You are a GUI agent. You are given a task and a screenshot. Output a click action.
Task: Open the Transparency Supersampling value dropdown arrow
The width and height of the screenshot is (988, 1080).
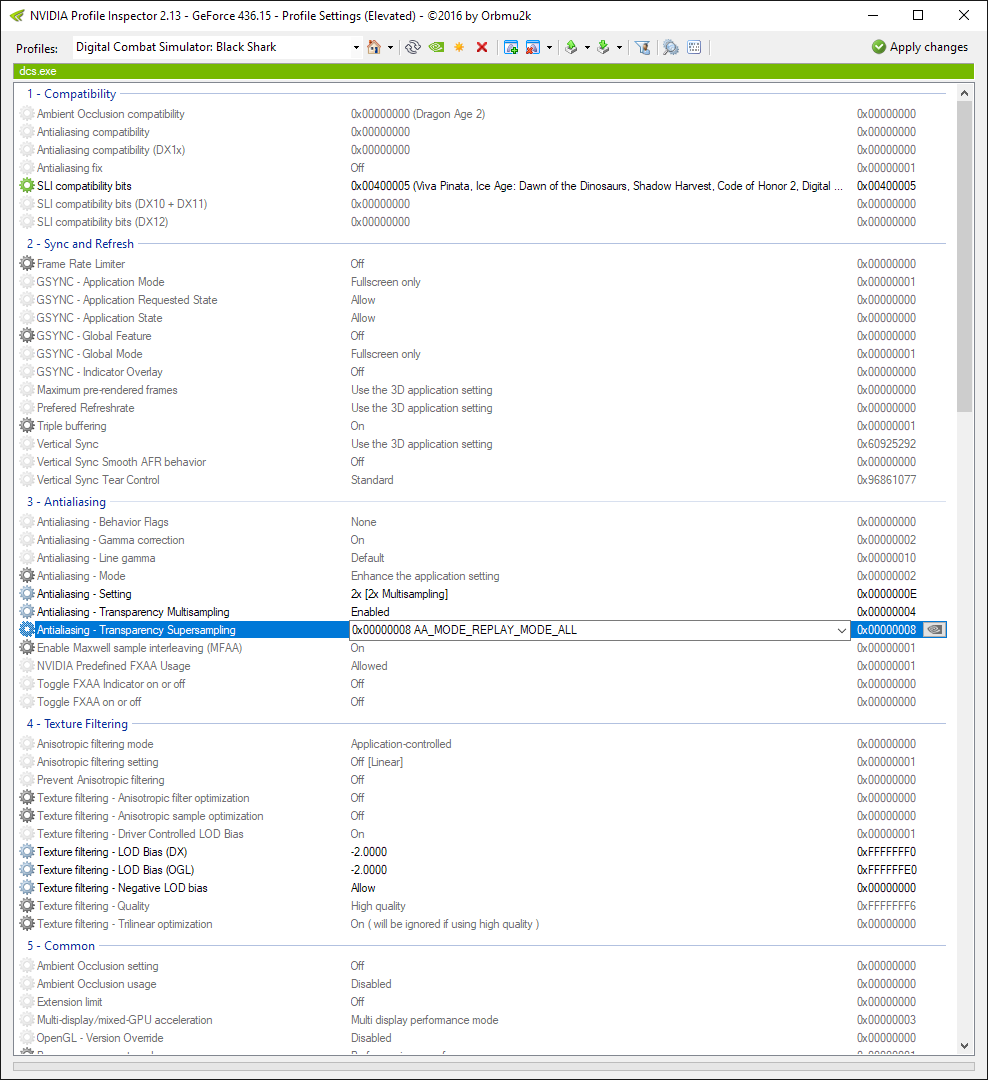pos(841,630)
